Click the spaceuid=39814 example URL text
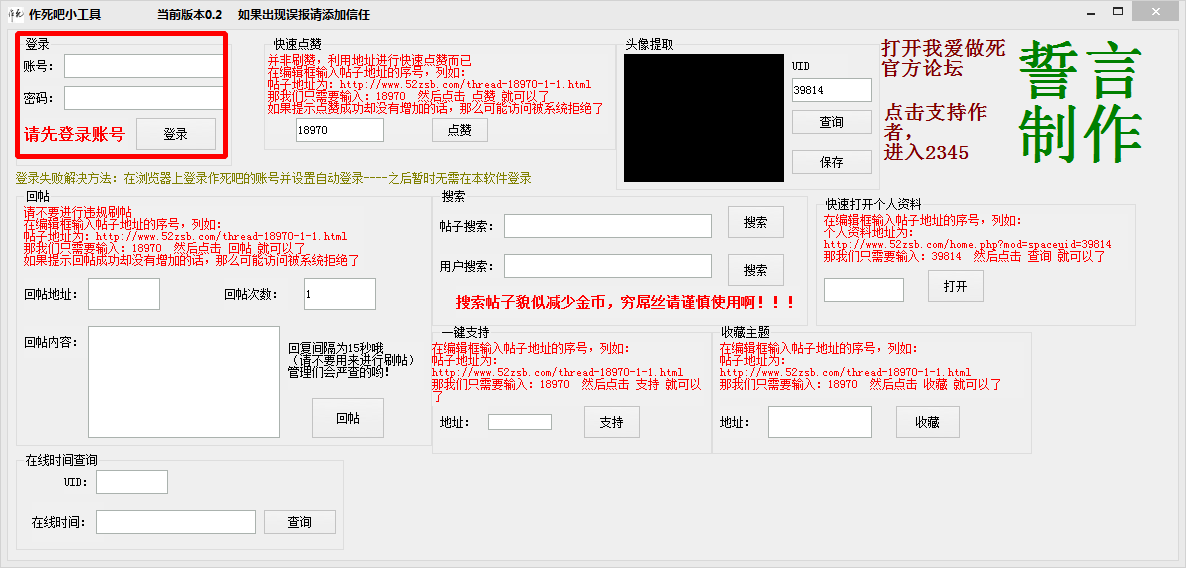 click(967, 244)
